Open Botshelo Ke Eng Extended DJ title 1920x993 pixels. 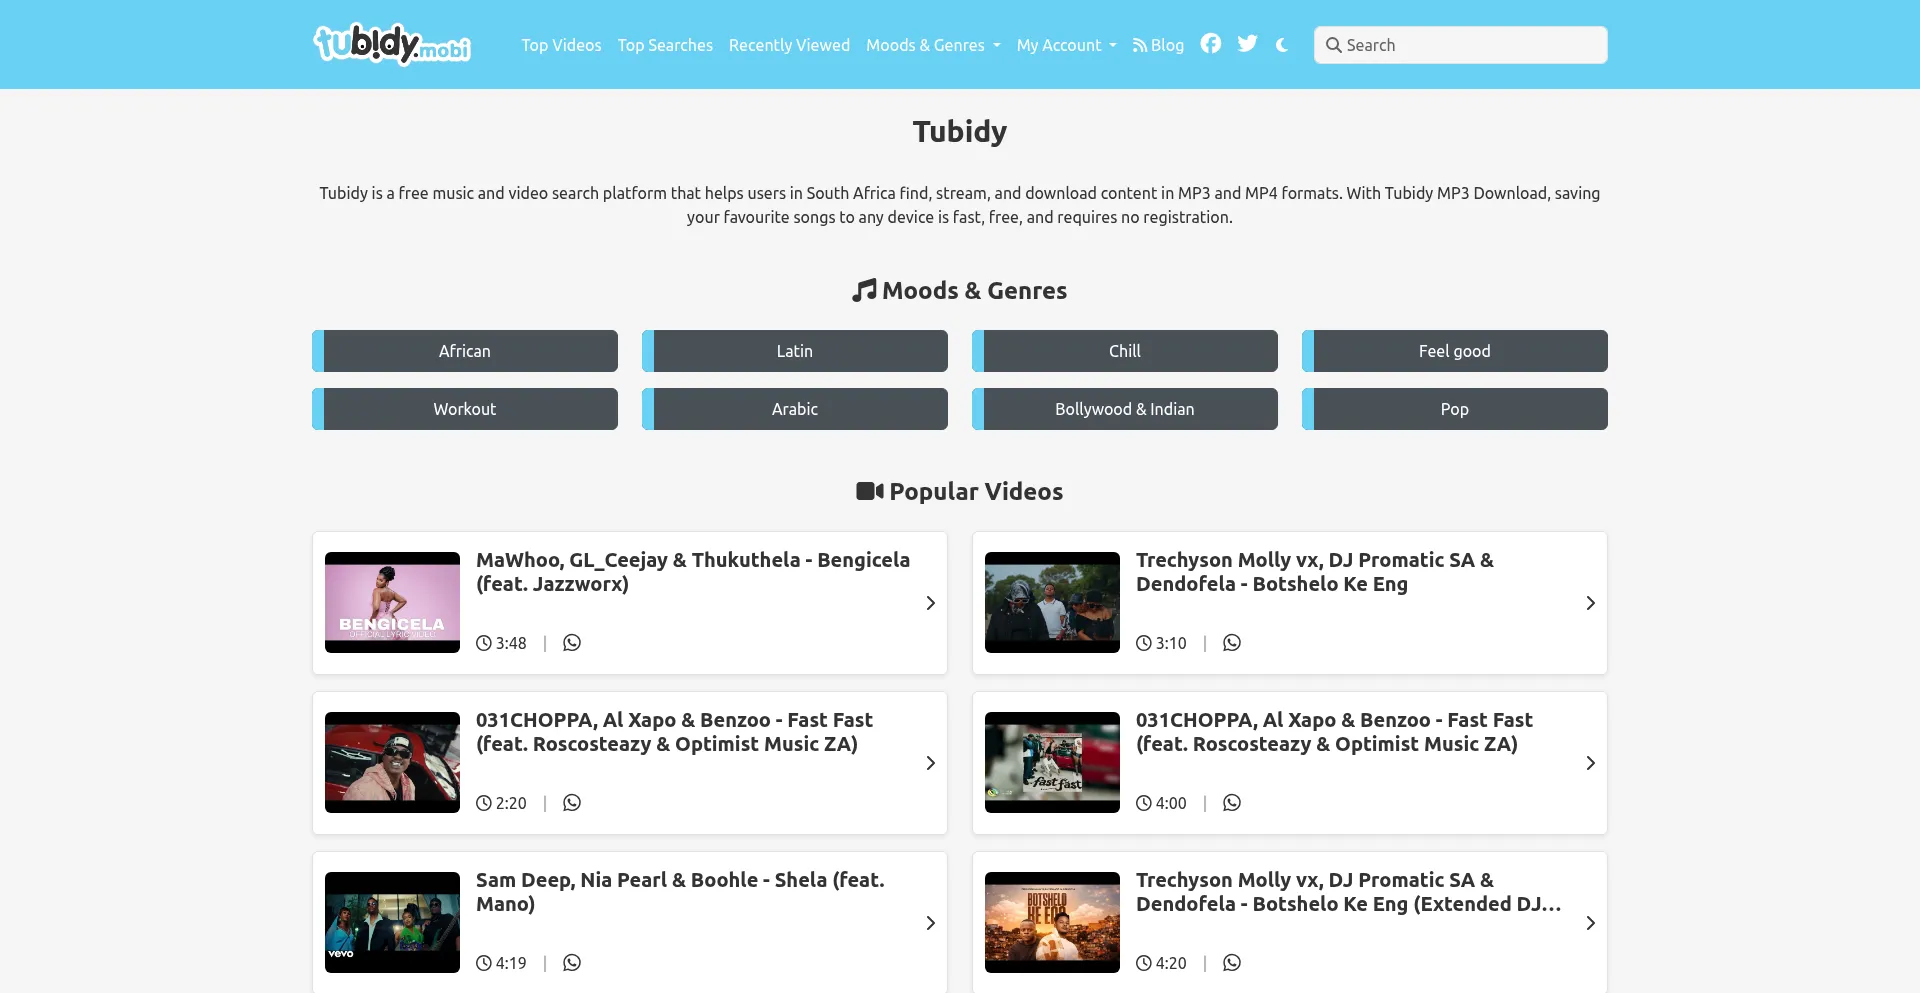[x=1348, y=892]
